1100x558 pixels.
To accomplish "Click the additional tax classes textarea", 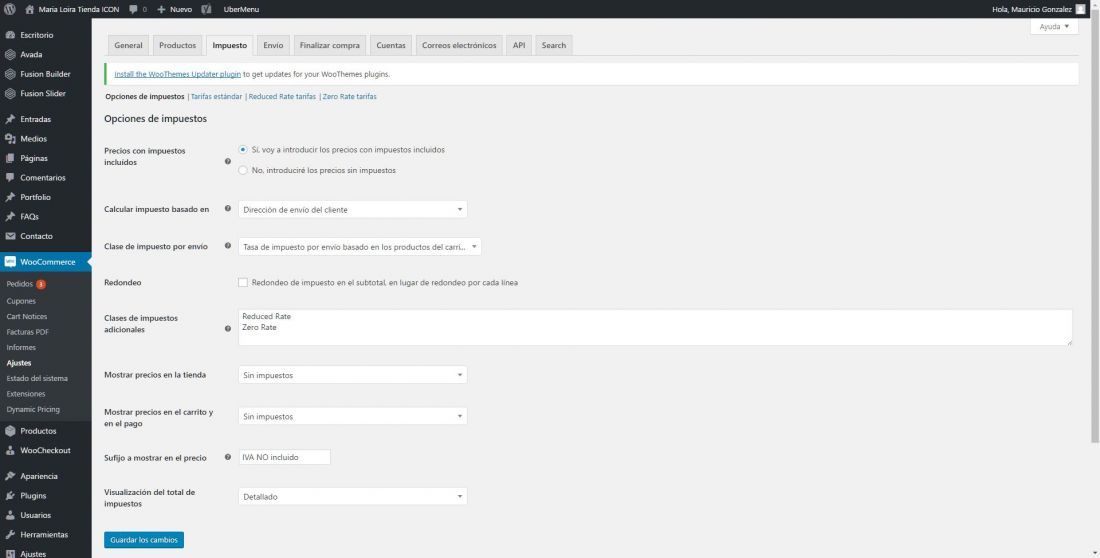I will [x=655, y=327].
